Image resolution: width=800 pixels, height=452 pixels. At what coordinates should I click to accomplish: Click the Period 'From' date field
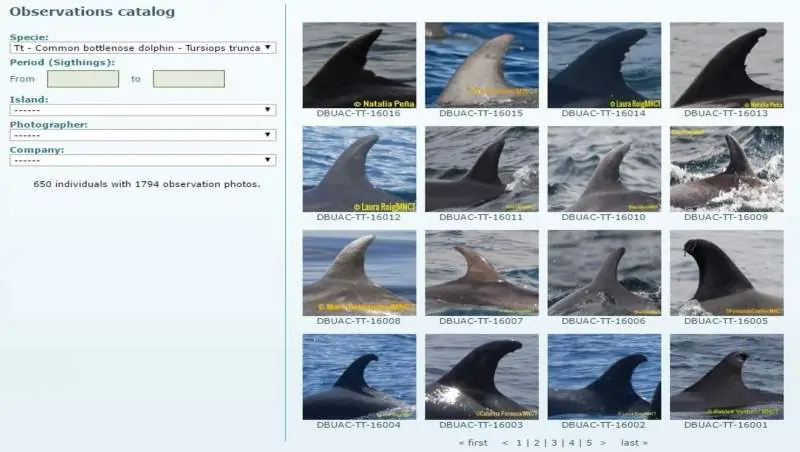pos(83,79)
